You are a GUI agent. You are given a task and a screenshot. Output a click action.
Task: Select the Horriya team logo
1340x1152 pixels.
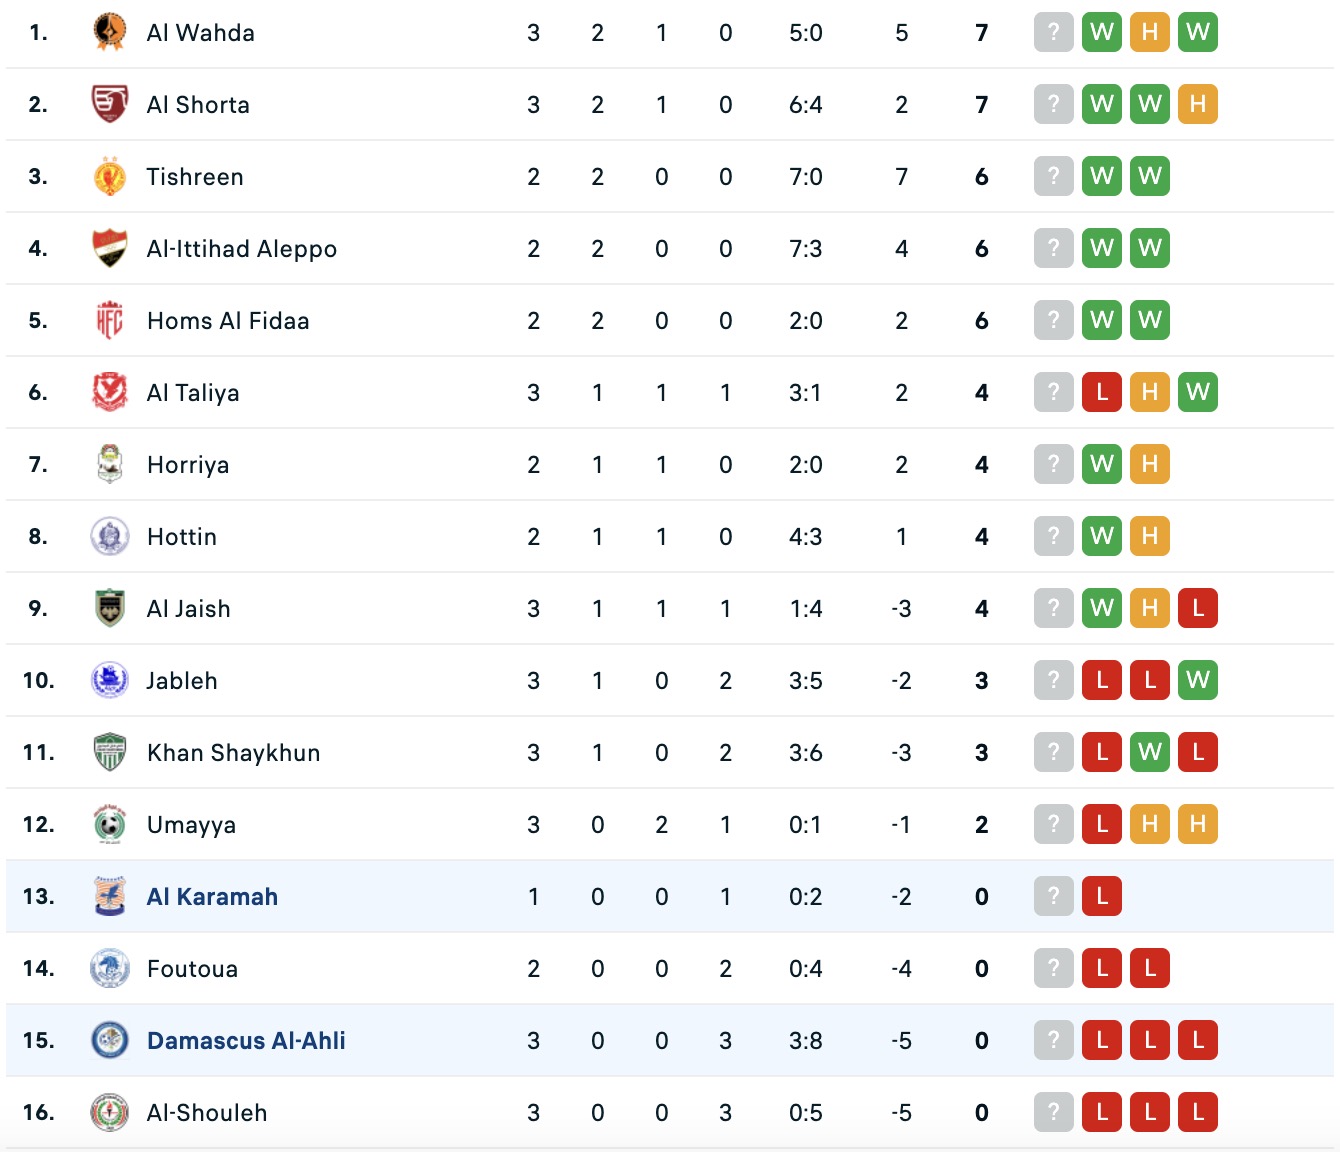tap(110, 464)
